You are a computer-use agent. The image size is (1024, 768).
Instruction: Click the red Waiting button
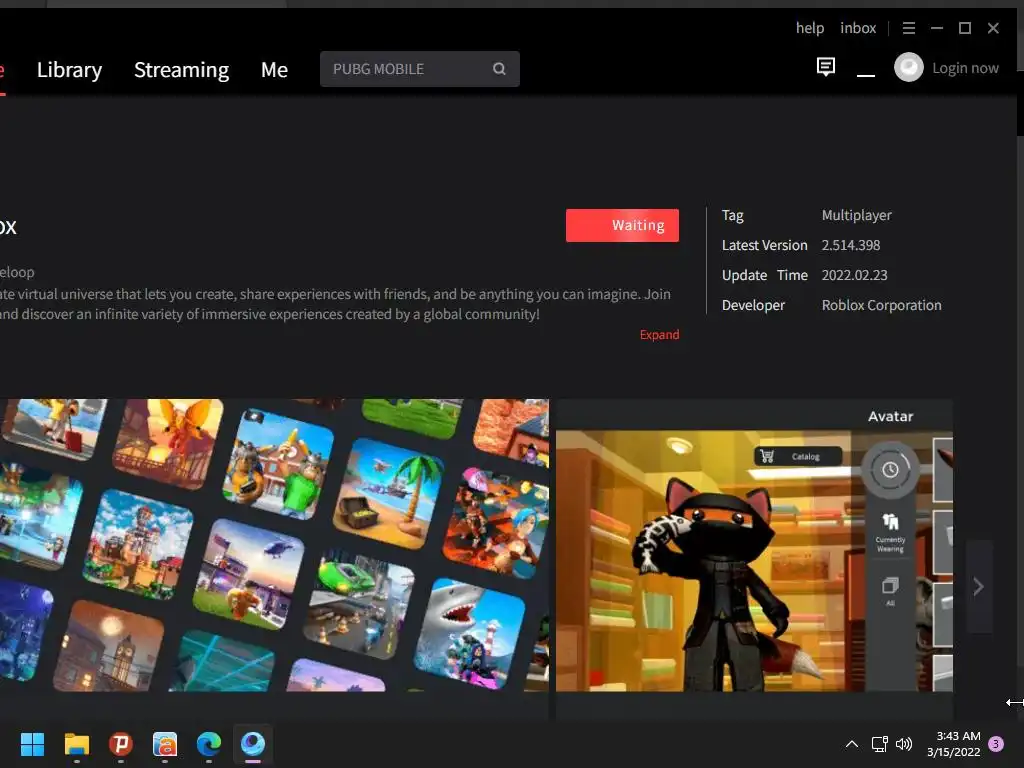pyautogui.click(x=622, y=225)
